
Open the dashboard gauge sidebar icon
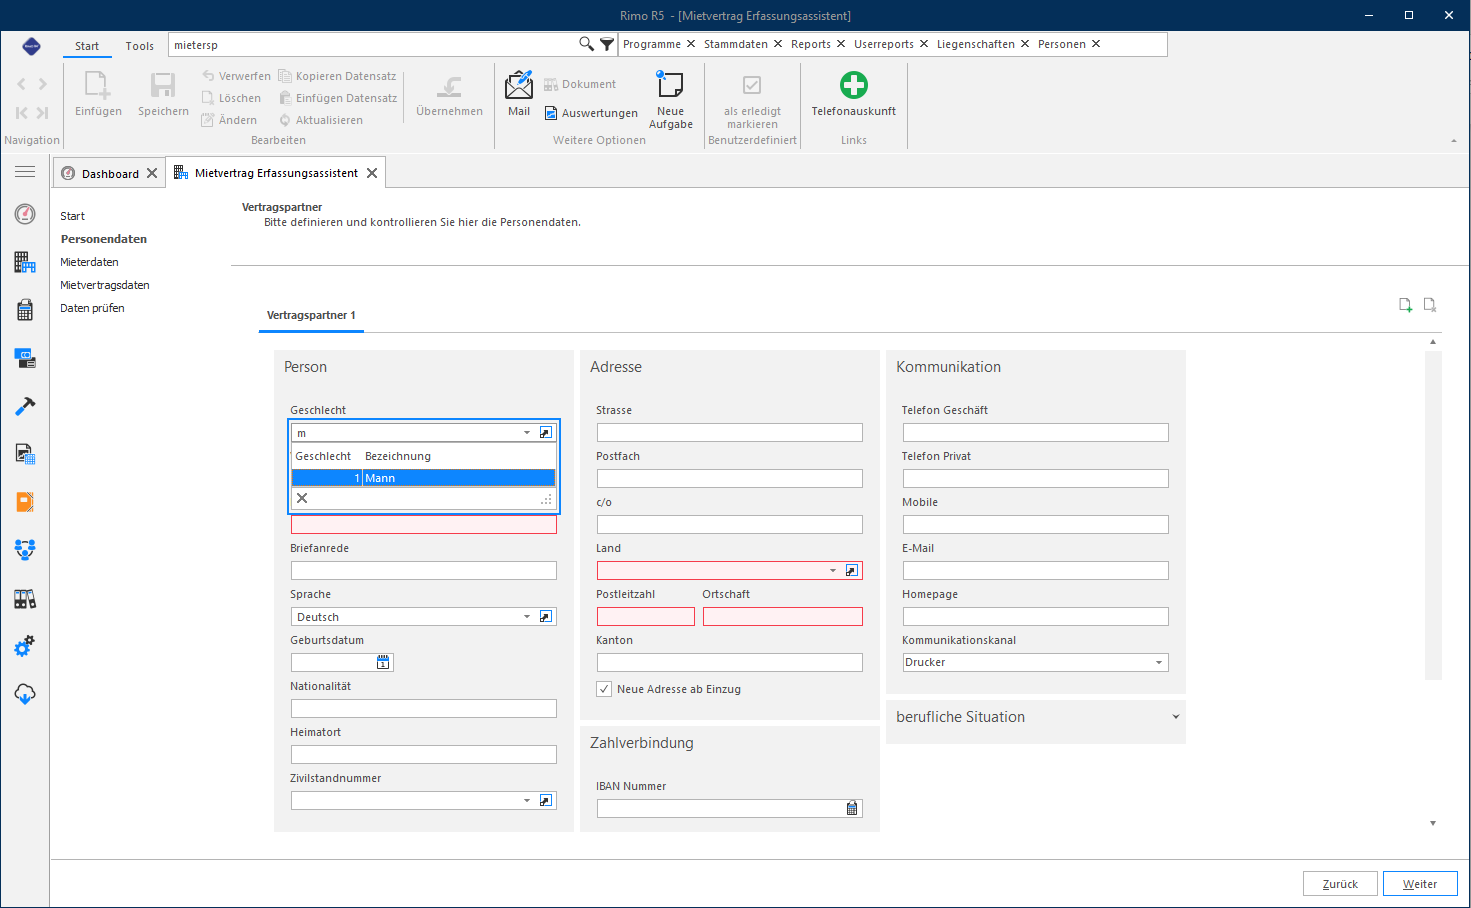point(25,214)
